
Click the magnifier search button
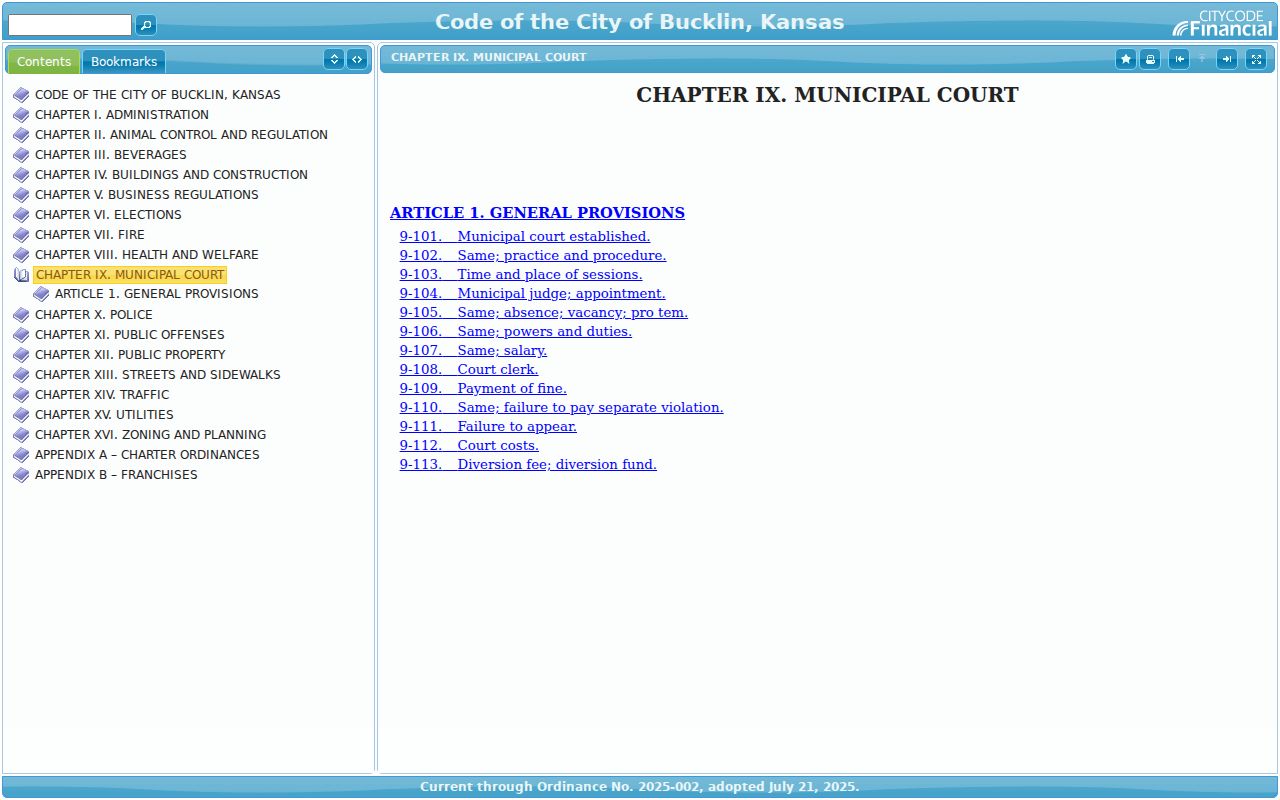click(x=146, y=25)
